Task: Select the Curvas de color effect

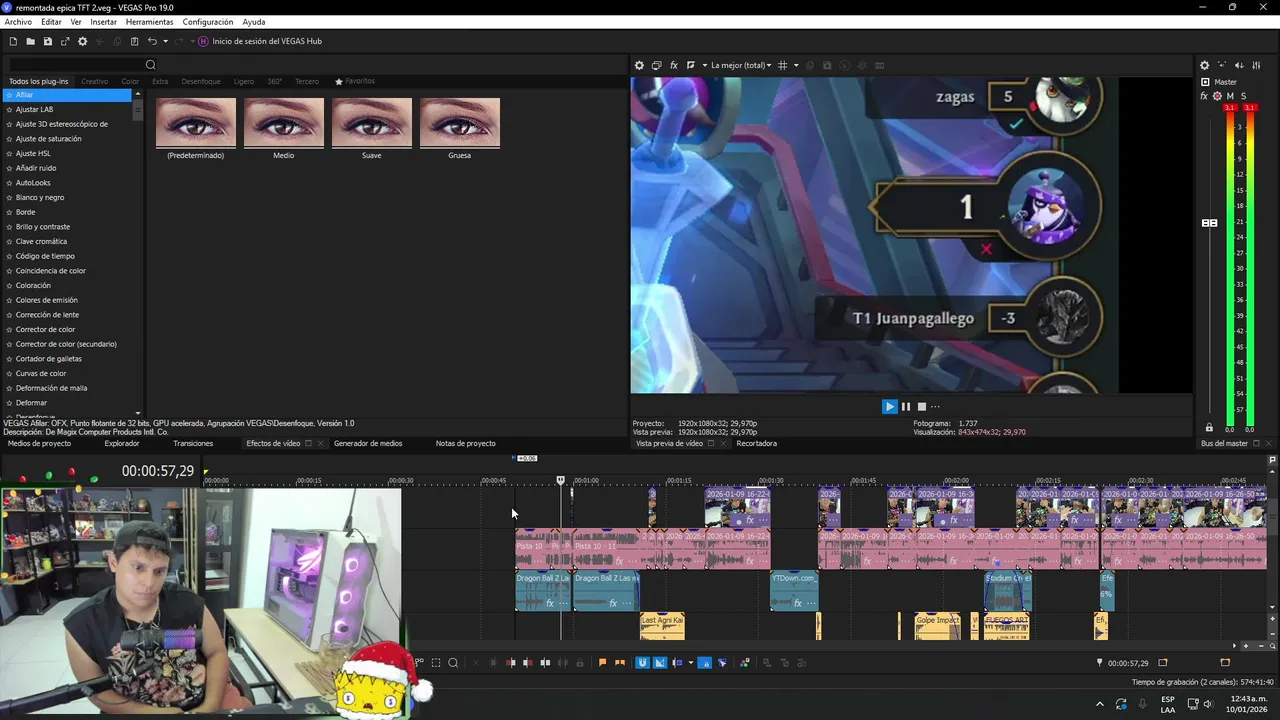Action: [x=41, y=373]
